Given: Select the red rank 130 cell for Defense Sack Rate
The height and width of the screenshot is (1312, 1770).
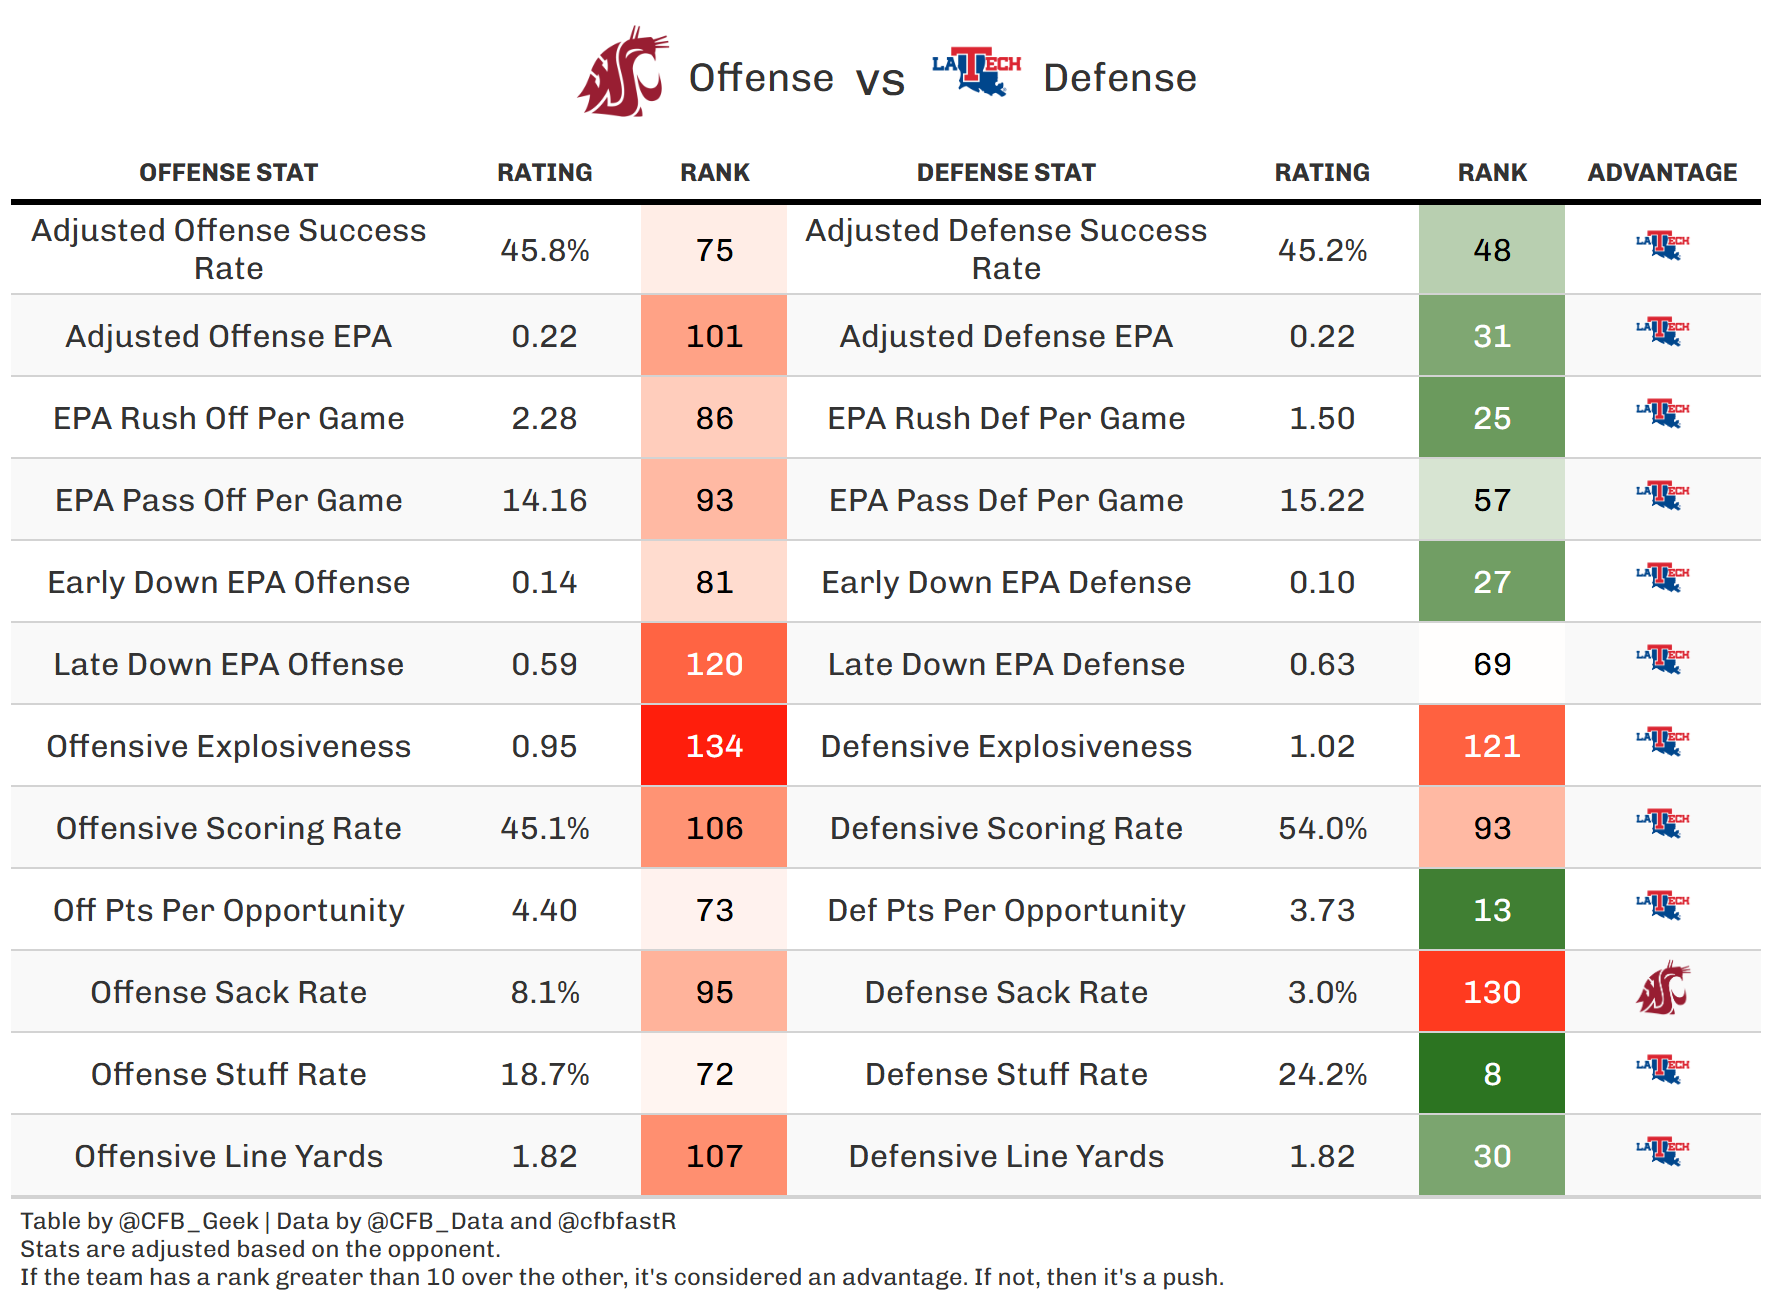Looking at the screenshot, I should (x=1491, y=992).
